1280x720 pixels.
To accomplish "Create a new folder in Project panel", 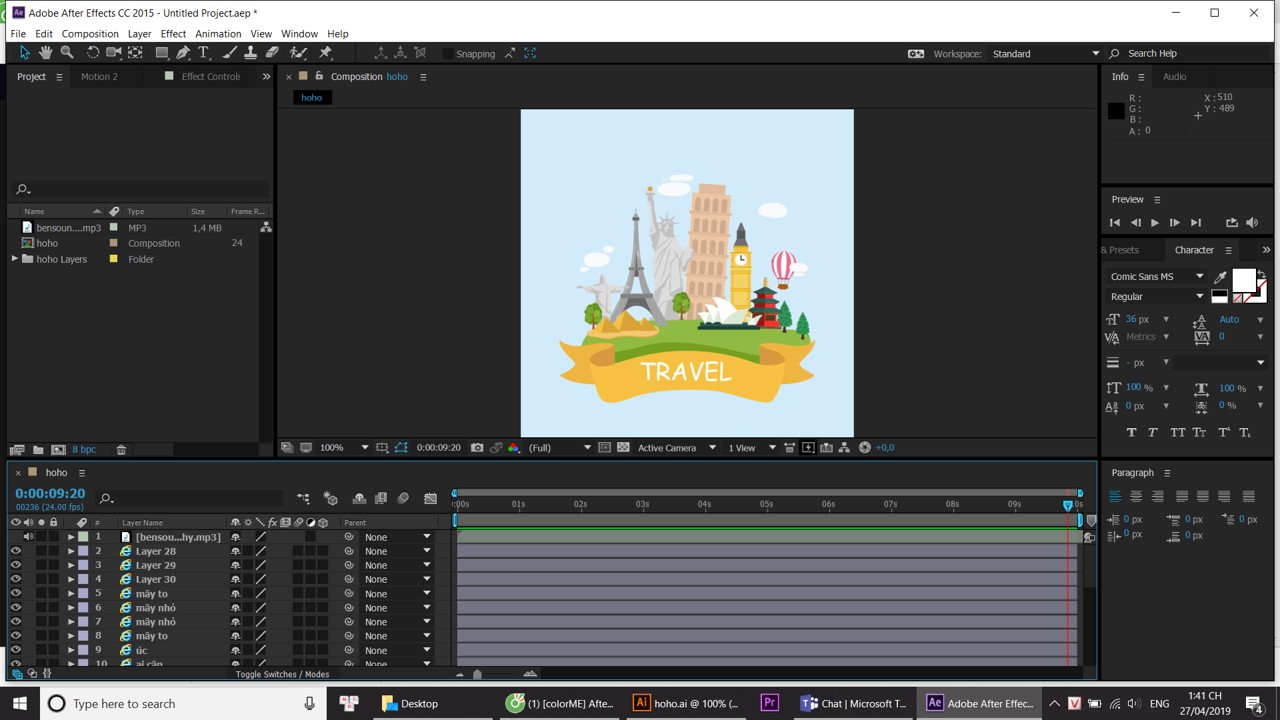I will point(38,450).
